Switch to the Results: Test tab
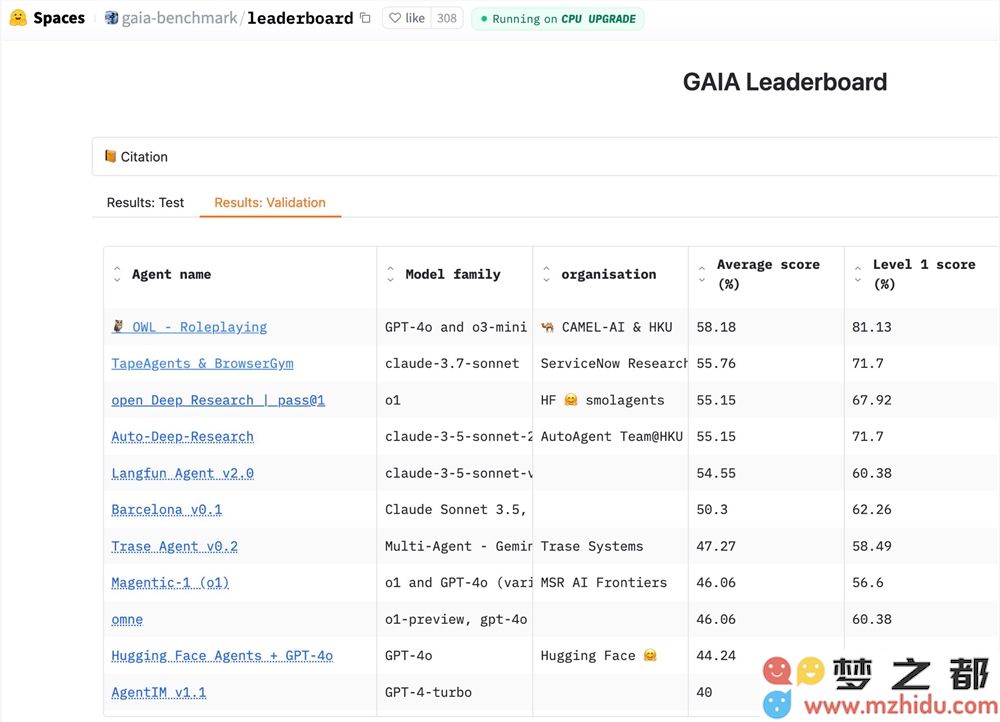 (x=145, y=202)
